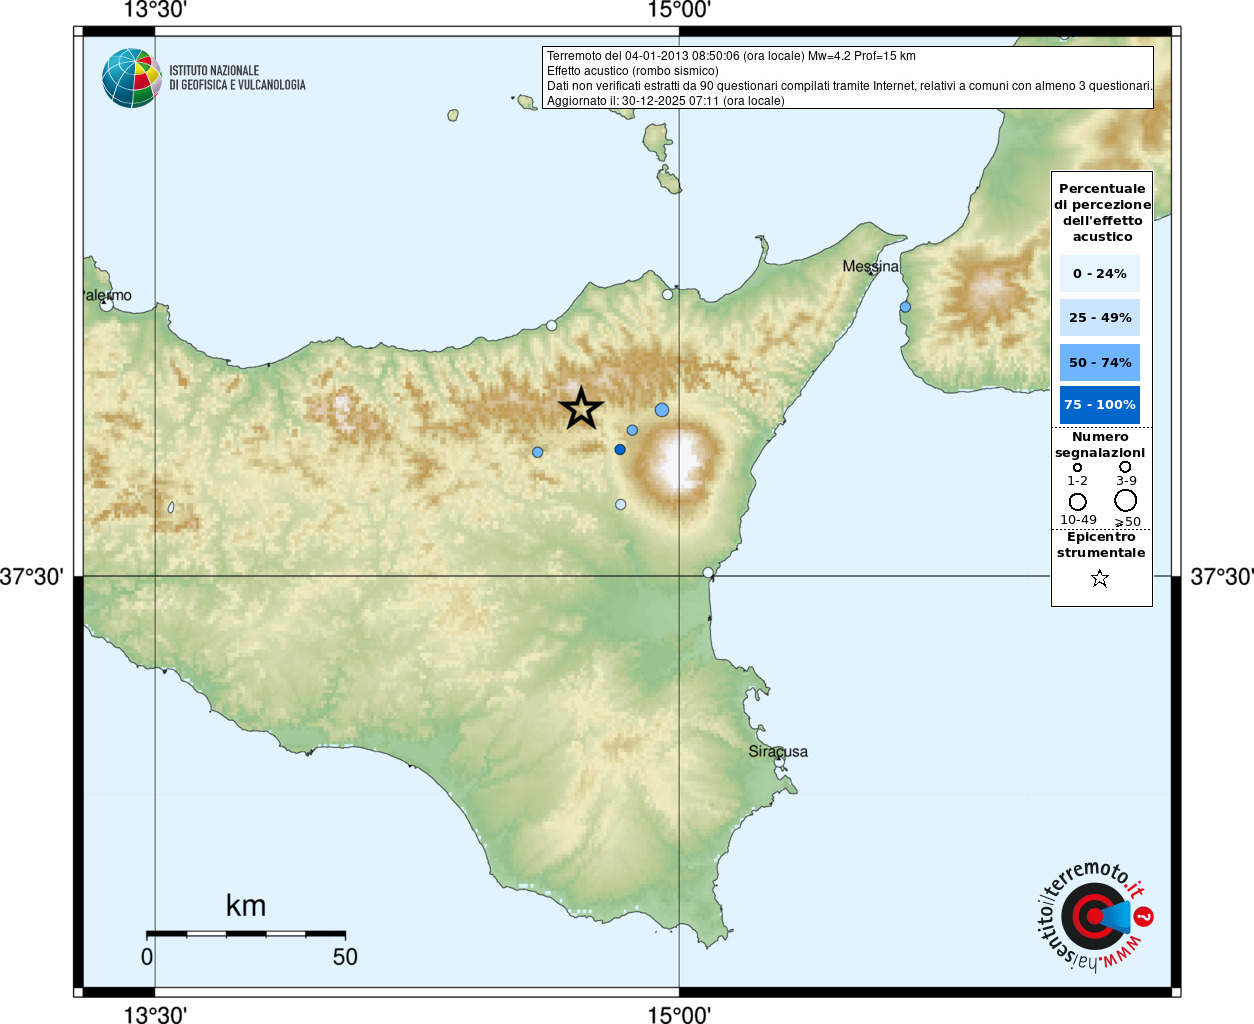Image resolution: width=1254 pixels, height=1024 pixels.
Task: Click the dark blue report dot near Etna
Action: coord(620,449)
